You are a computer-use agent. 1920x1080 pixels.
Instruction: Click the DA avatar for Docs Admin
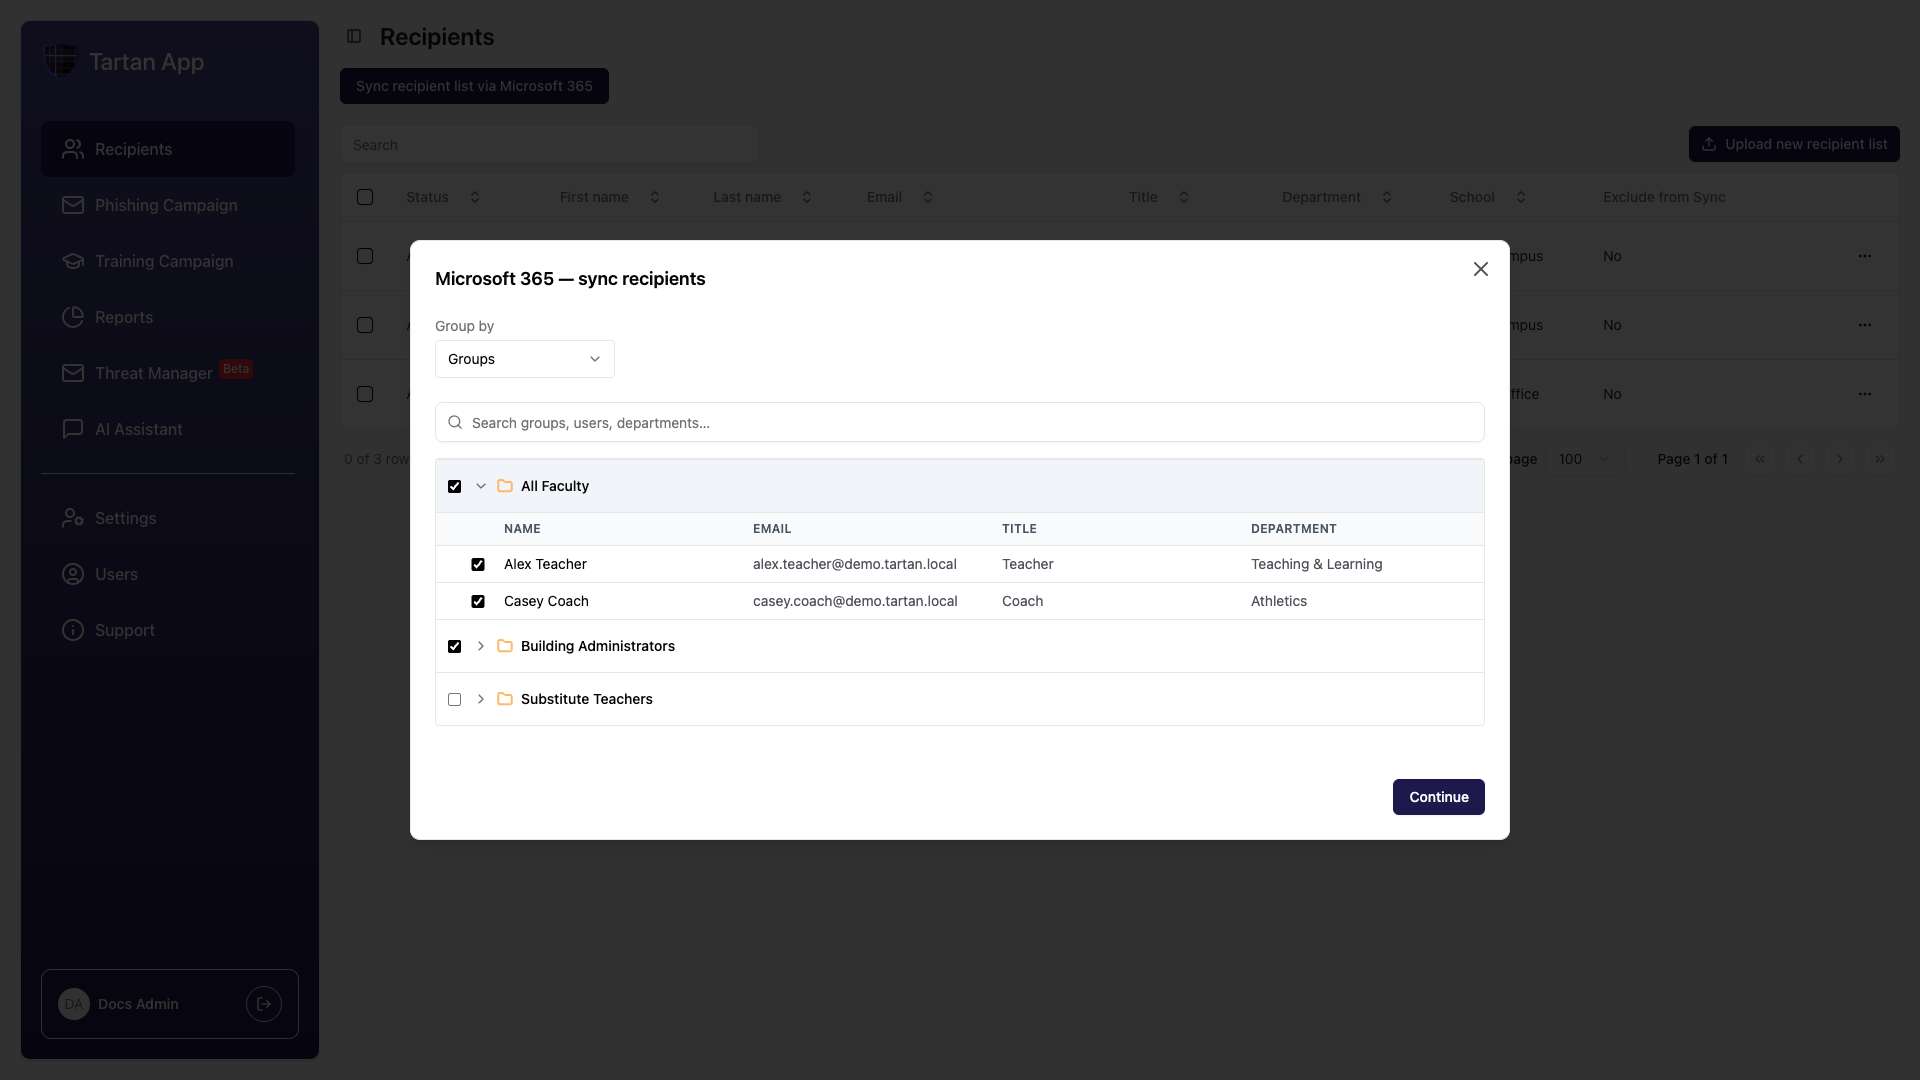pos(74,1004)
